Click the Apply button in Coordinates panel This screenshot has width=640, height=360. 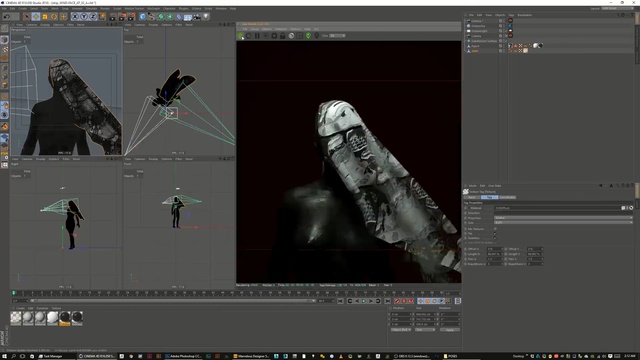tap(449, 330)
